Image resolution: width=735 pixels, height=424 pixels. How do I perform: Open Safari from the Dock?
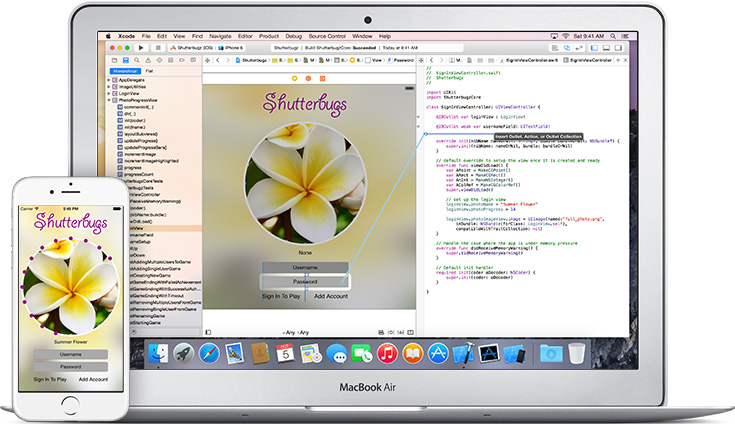click(x=209, y=352)
